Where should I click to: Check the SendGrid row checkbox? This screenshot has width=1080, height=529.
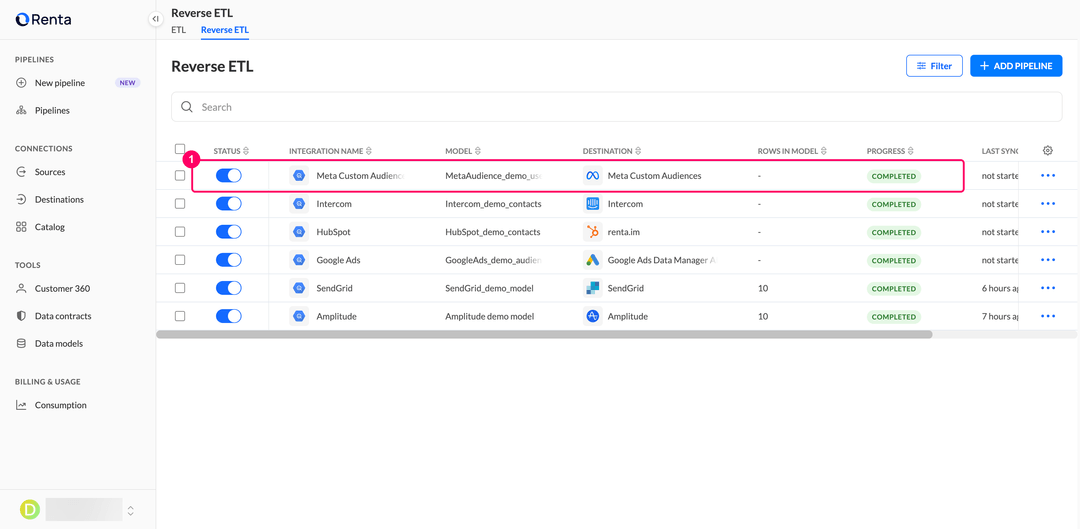[x=180, y=288]
